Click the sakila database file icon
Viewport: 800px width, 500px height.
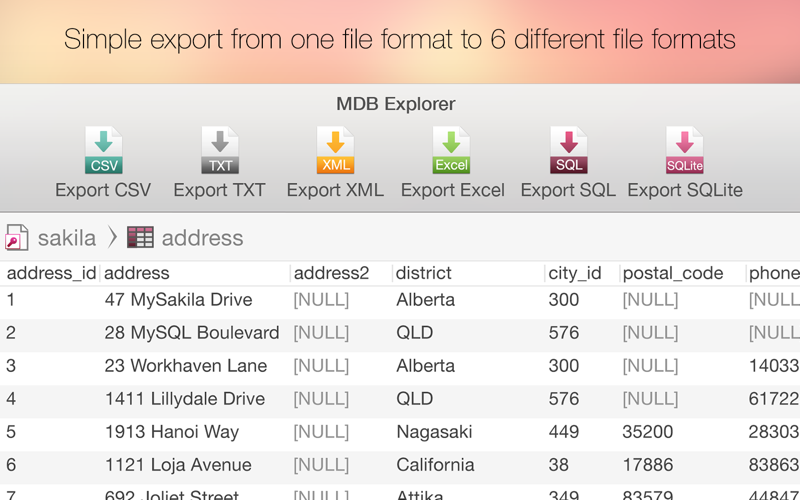[x=16, y=238]
